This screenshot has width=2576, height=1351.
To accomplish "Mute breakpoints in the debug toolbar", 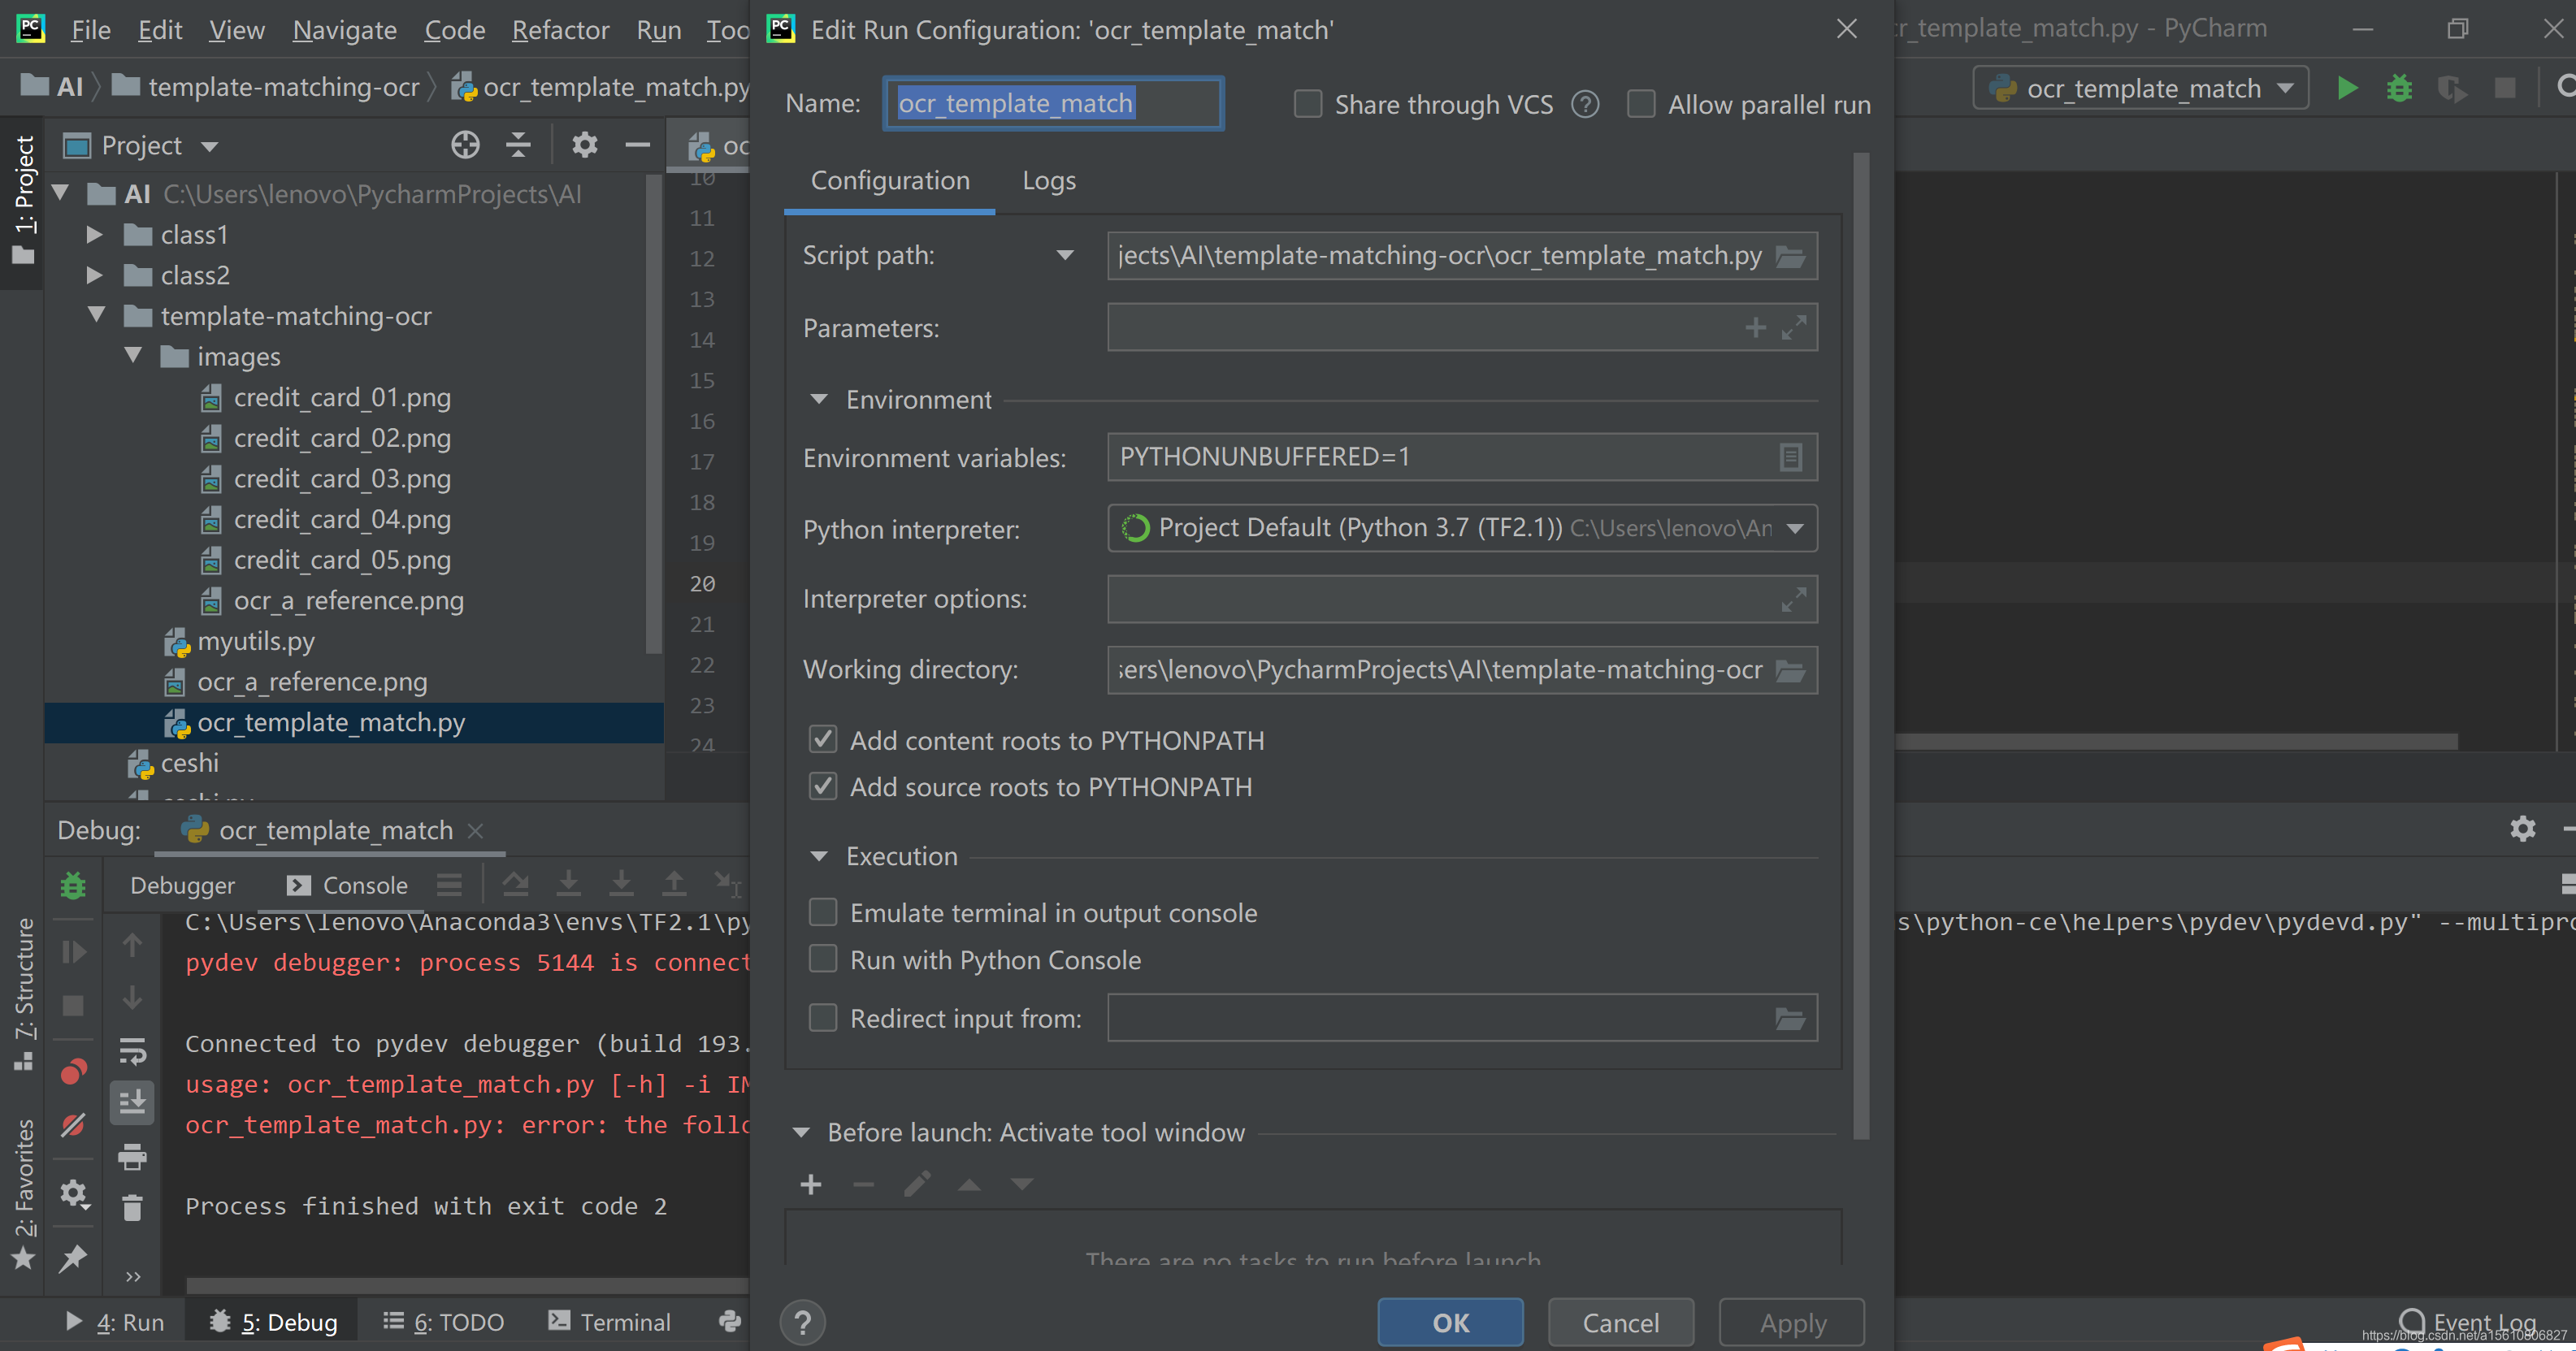I will [73, 1125].
